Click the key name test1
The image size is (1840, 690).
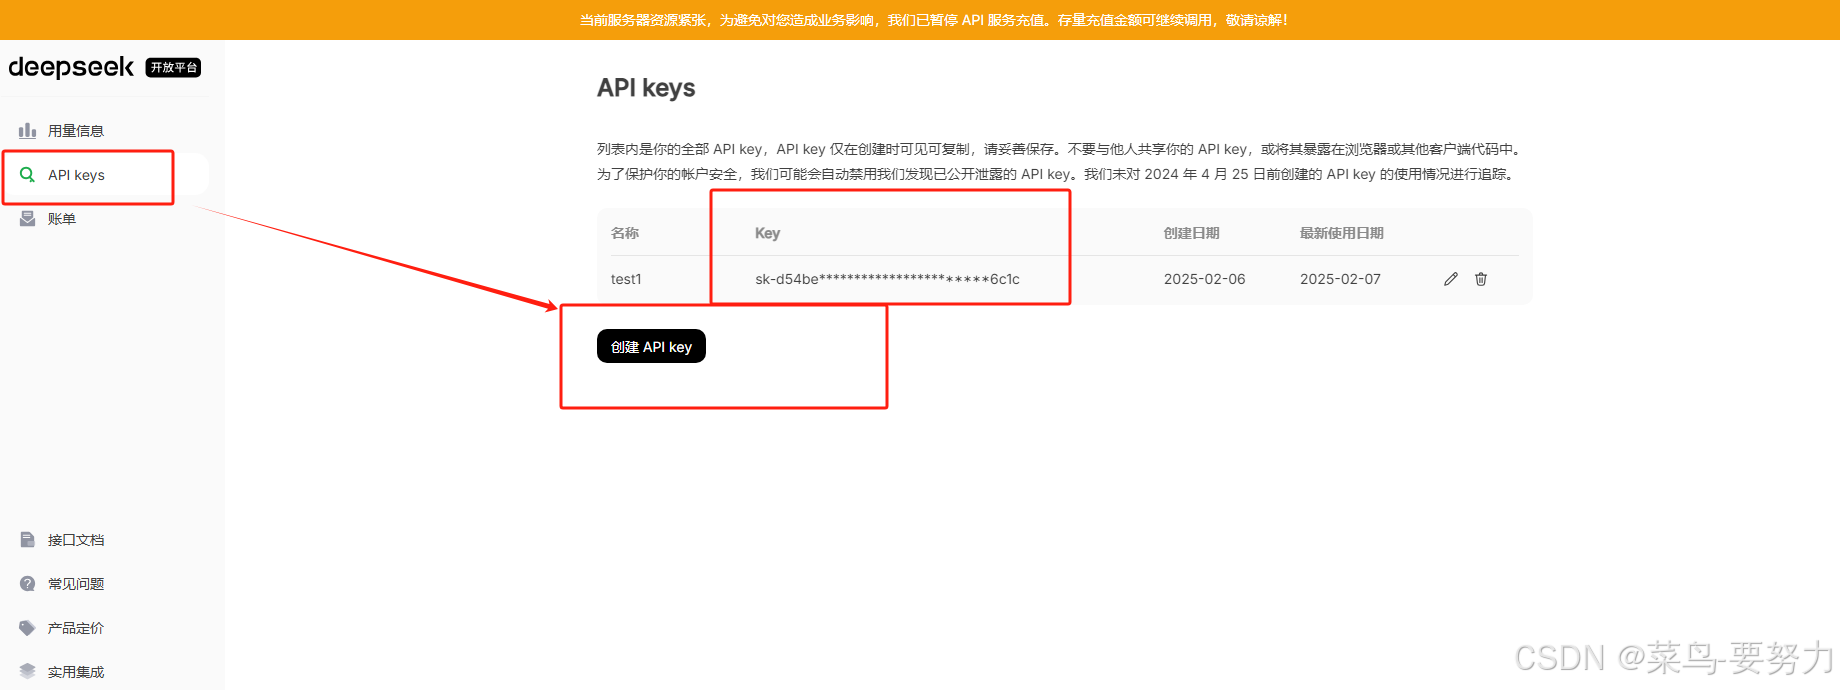point(626,279)
